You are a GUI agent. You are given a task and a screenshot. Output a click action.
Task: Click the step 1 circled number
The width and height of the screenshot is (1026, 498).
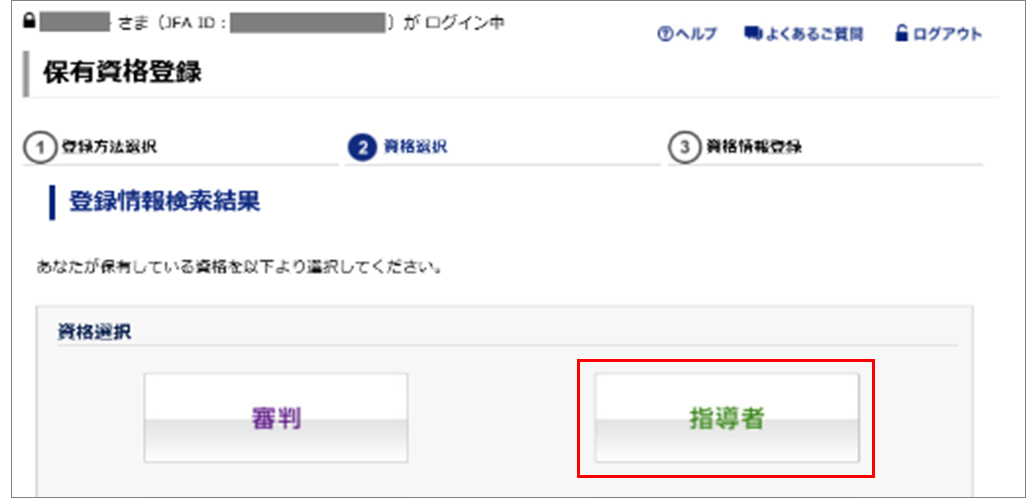(x=39, y=147)
